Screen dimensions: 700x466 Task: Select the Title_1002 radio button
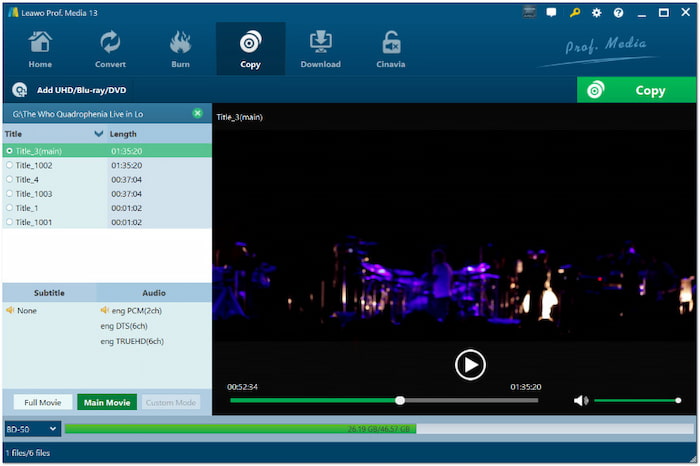(x=10, y=165)
